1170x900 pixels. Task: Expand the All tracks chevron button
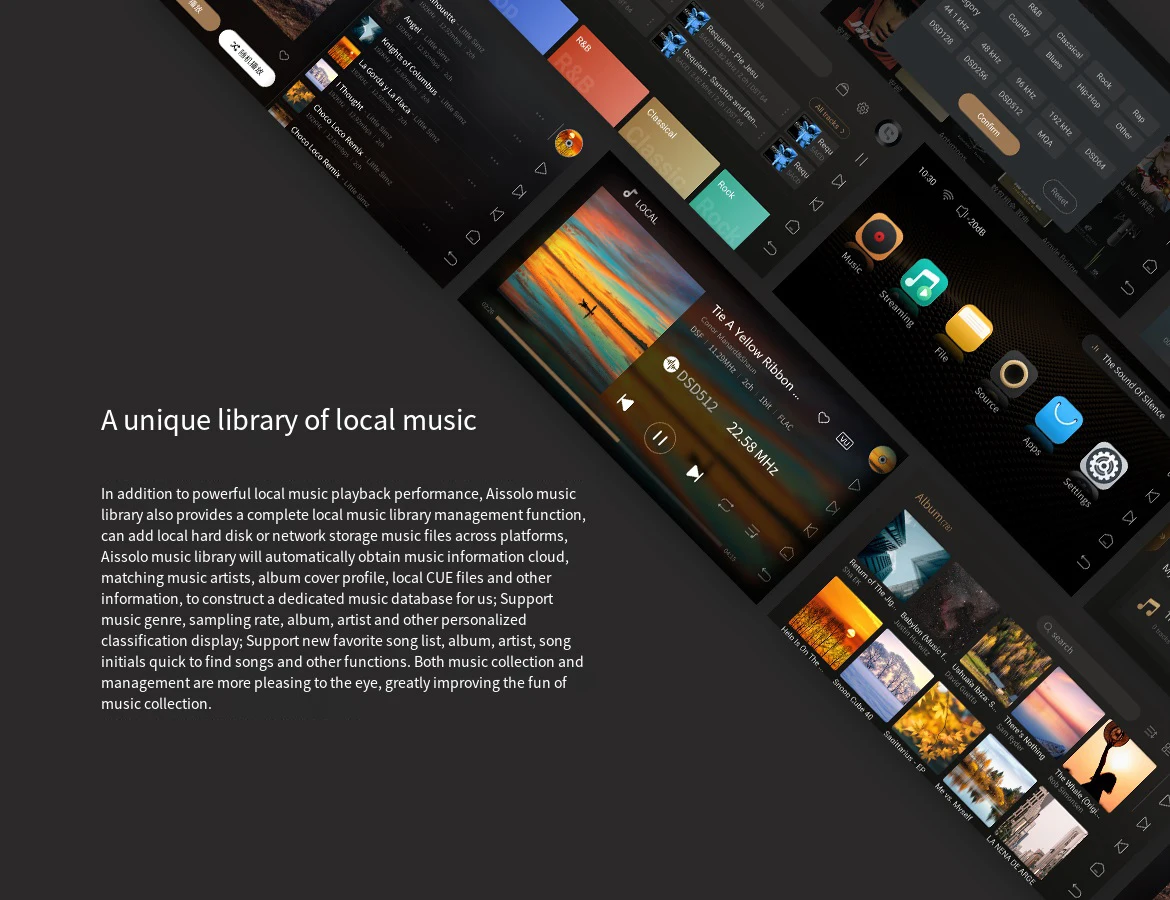(829, 119)
